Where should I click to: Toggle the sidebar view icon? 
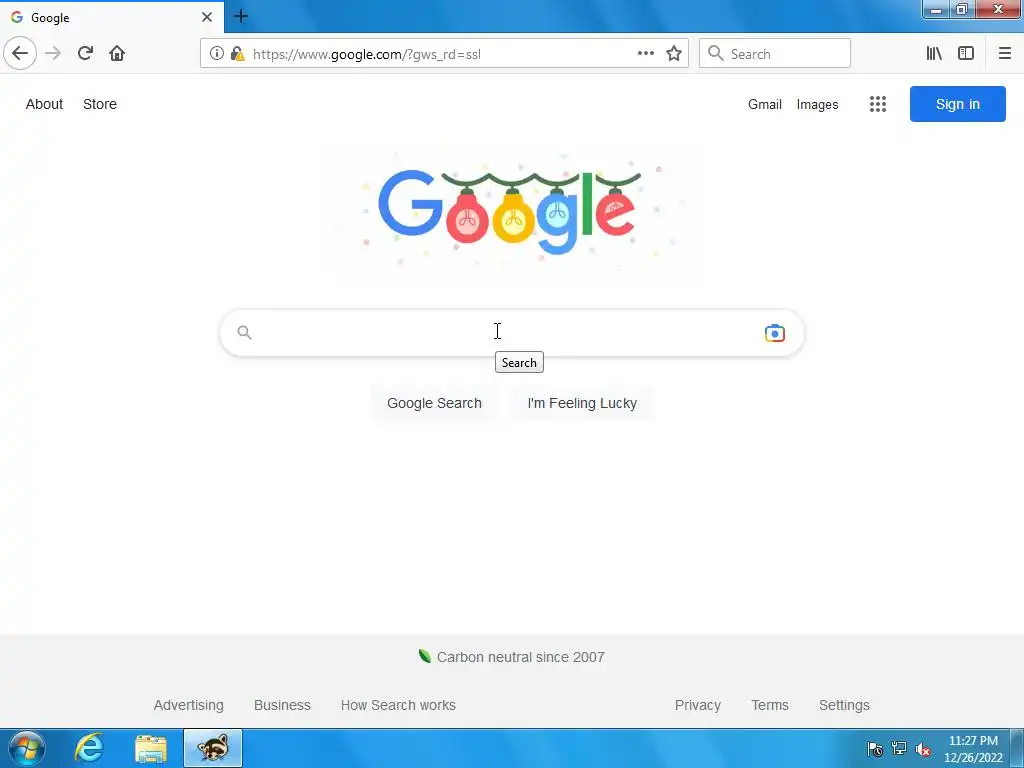[966, 54]
